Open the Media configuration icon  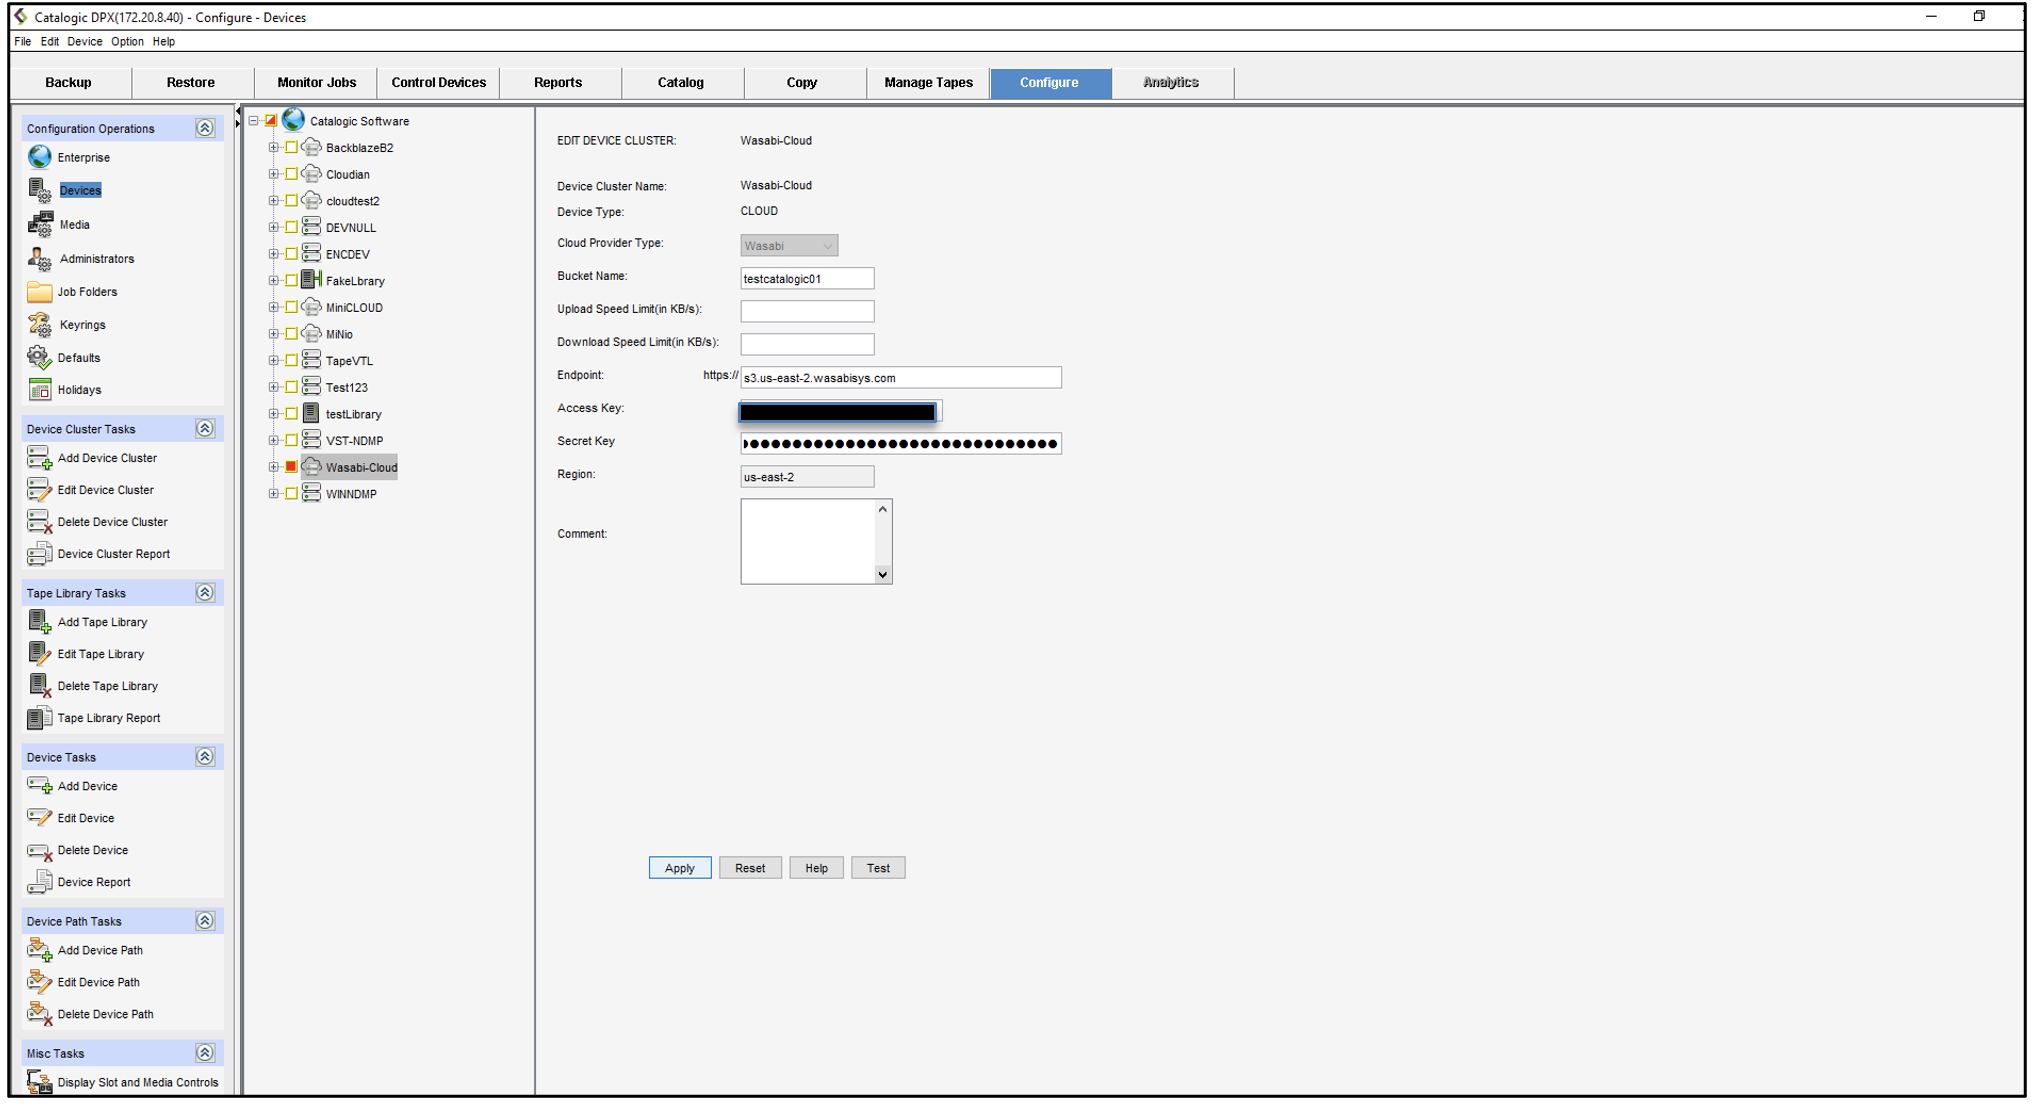pyautogui.click(x=40, y=224)
